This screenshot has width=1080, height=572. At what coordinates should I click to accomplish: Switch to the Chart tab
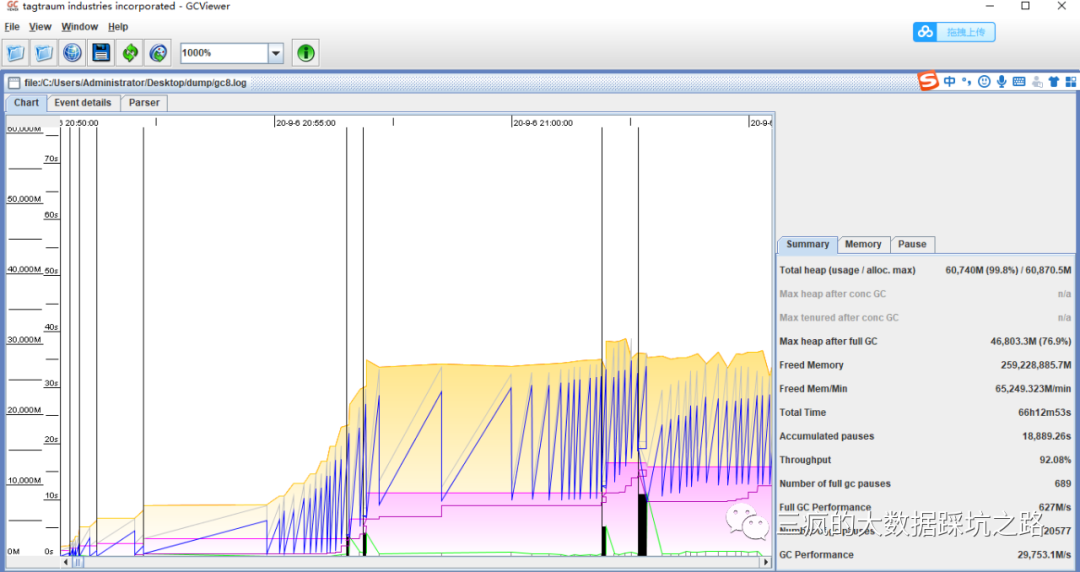pos(26,103)
